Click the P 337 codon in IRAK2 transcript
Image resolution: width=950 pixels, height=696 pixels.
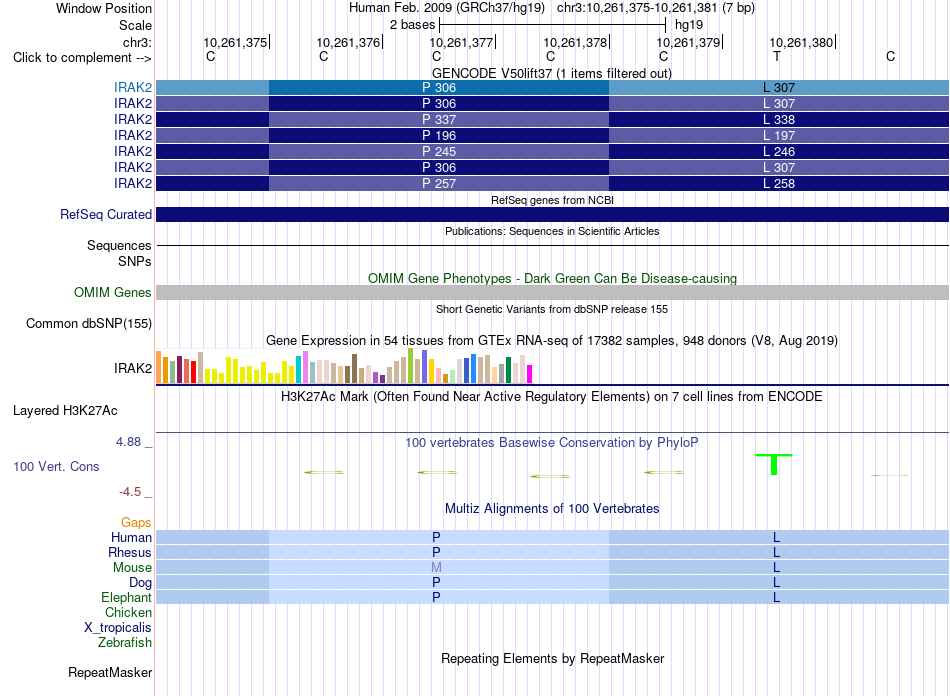[439, 119]
